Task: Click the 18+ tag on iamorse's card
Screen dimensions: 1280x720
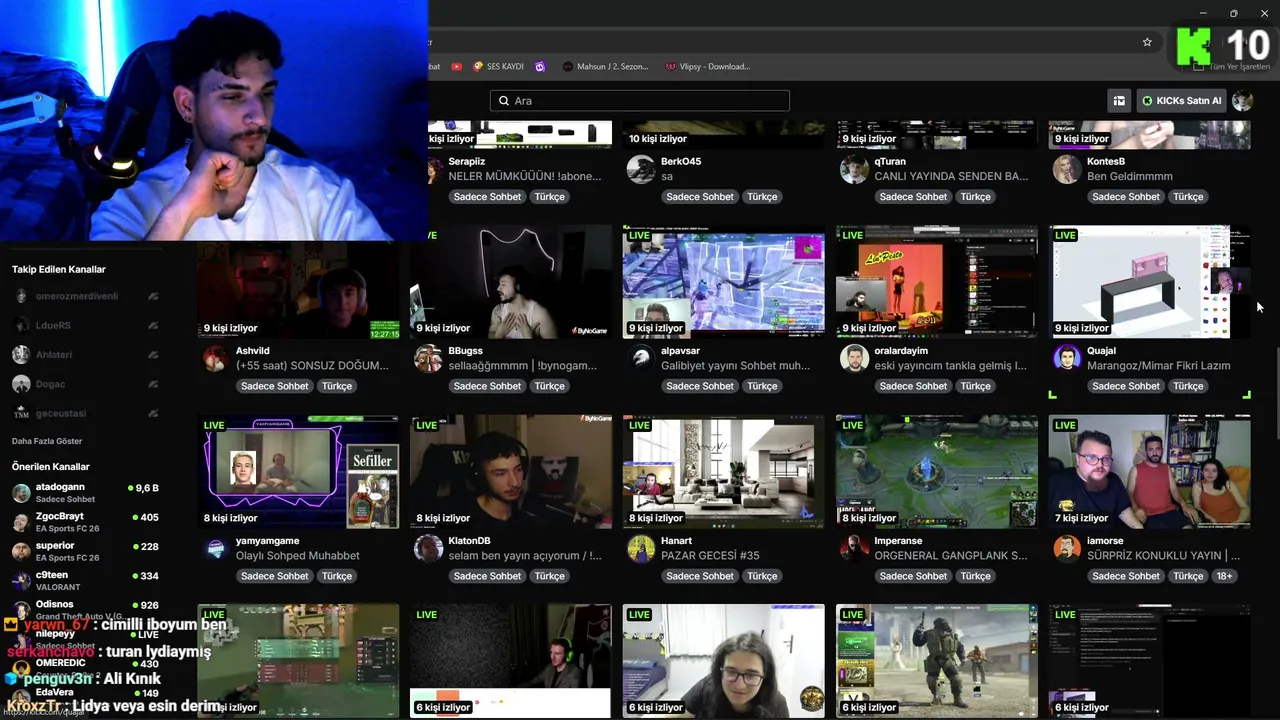Action: [x=1225, y=576]
